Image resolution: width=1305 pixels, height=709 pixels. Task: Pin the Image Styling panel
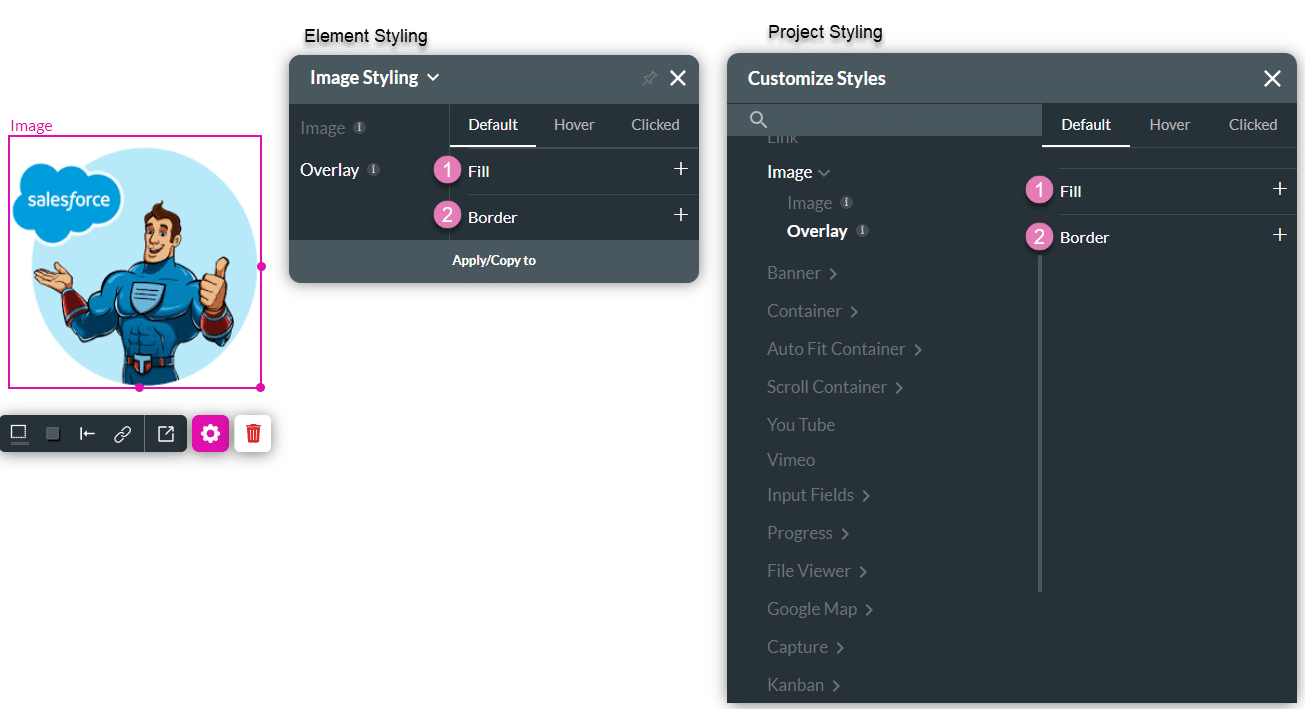click(x=649, y=78)
